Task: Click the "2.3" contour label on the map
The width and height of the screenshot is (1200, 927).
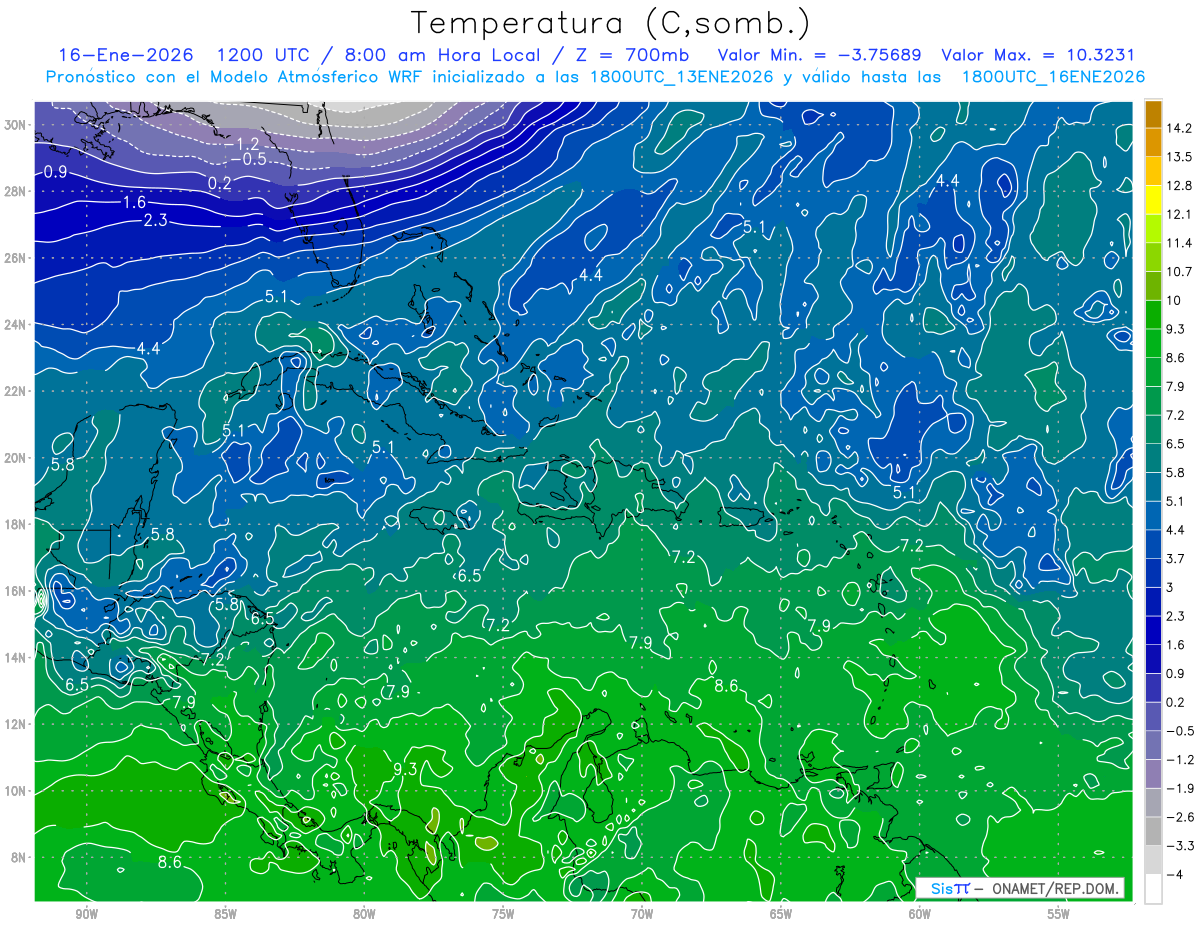Action: tap(155, 220)
